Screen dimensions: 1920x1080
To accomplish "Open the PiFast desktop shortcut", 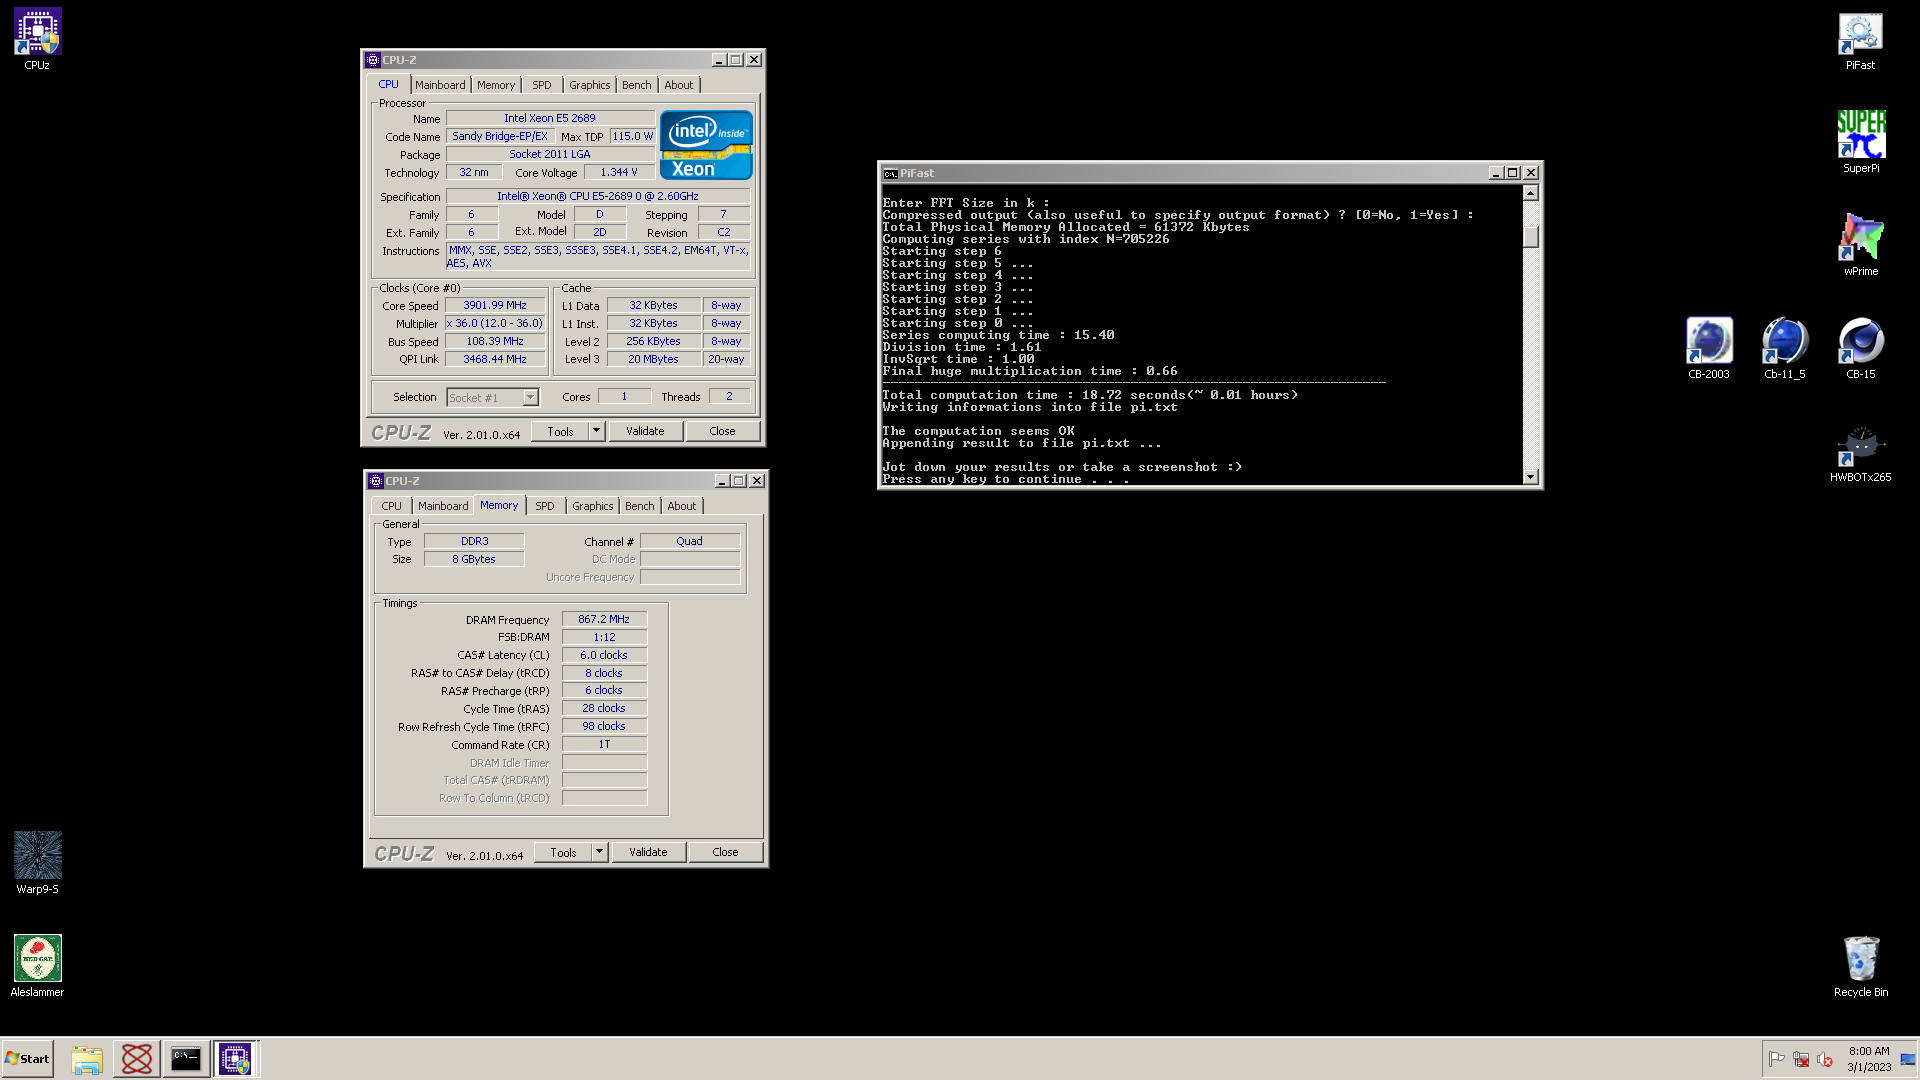I will tap(1860, 40).
